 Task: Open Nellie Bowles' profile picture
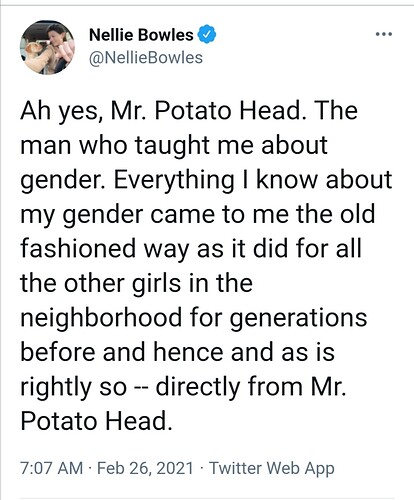tap(47, 47)
